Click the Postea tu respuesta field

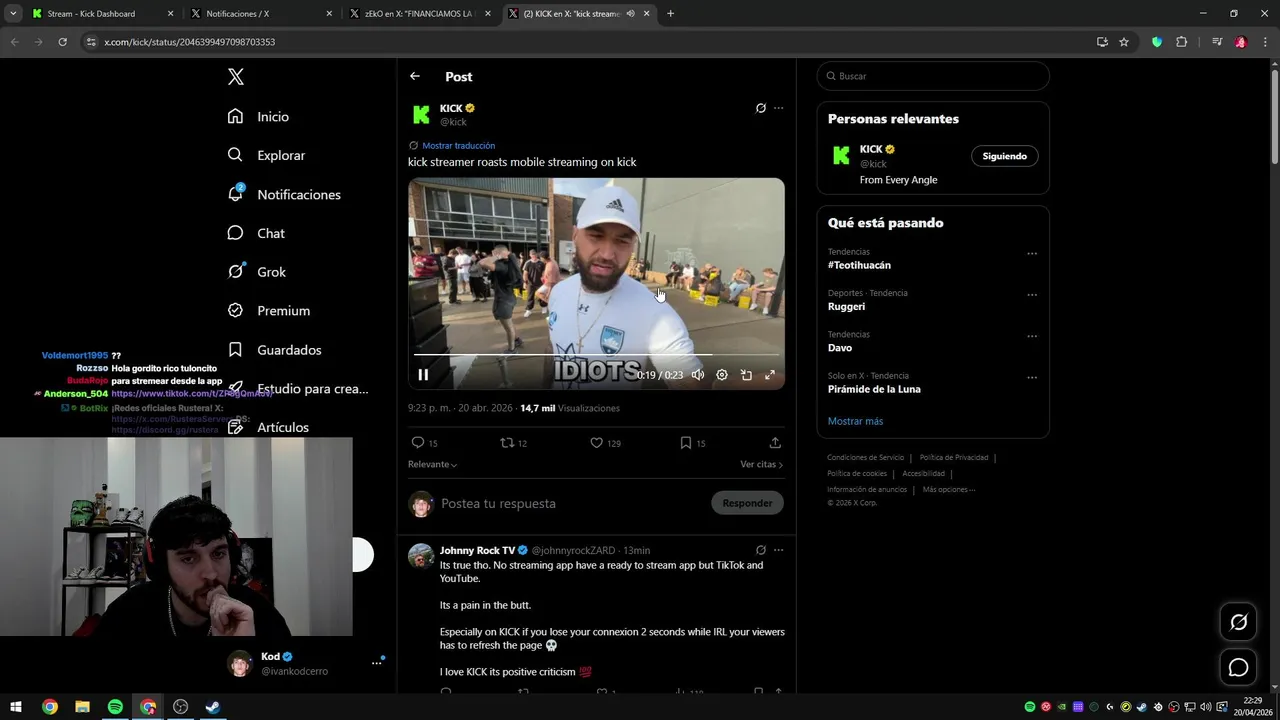pyautogui.click(x=570, y=503)
